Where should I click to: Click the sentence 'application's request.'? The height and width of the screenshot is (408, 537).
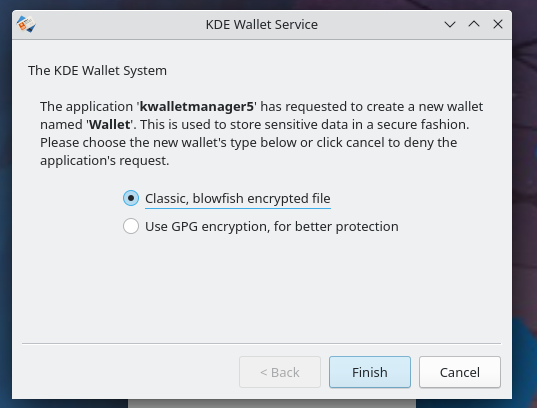pos(104,160)
